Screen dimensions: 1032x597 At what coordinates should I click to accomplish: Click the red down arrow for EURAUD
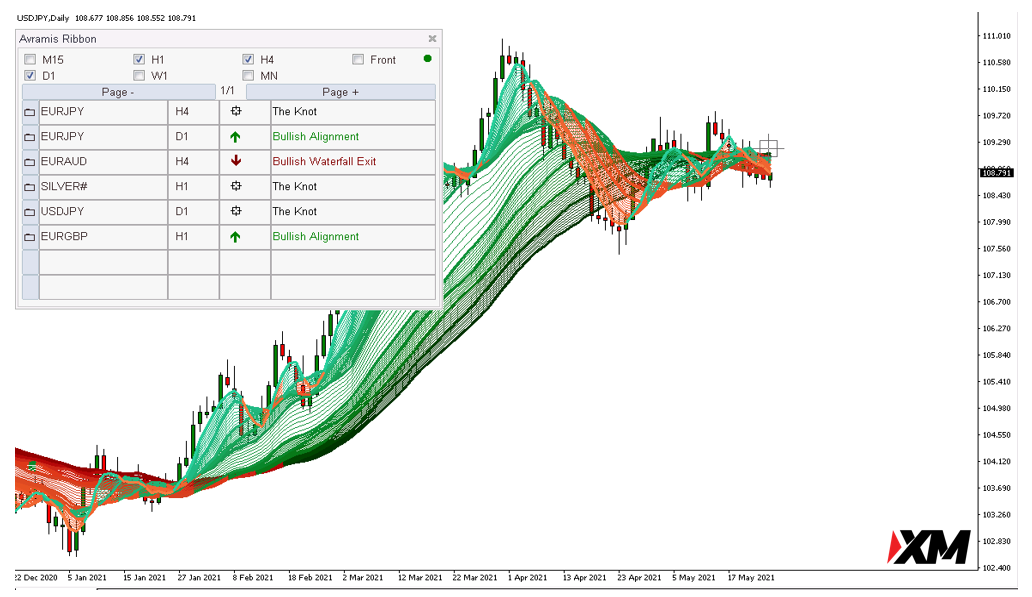[236, 161]
